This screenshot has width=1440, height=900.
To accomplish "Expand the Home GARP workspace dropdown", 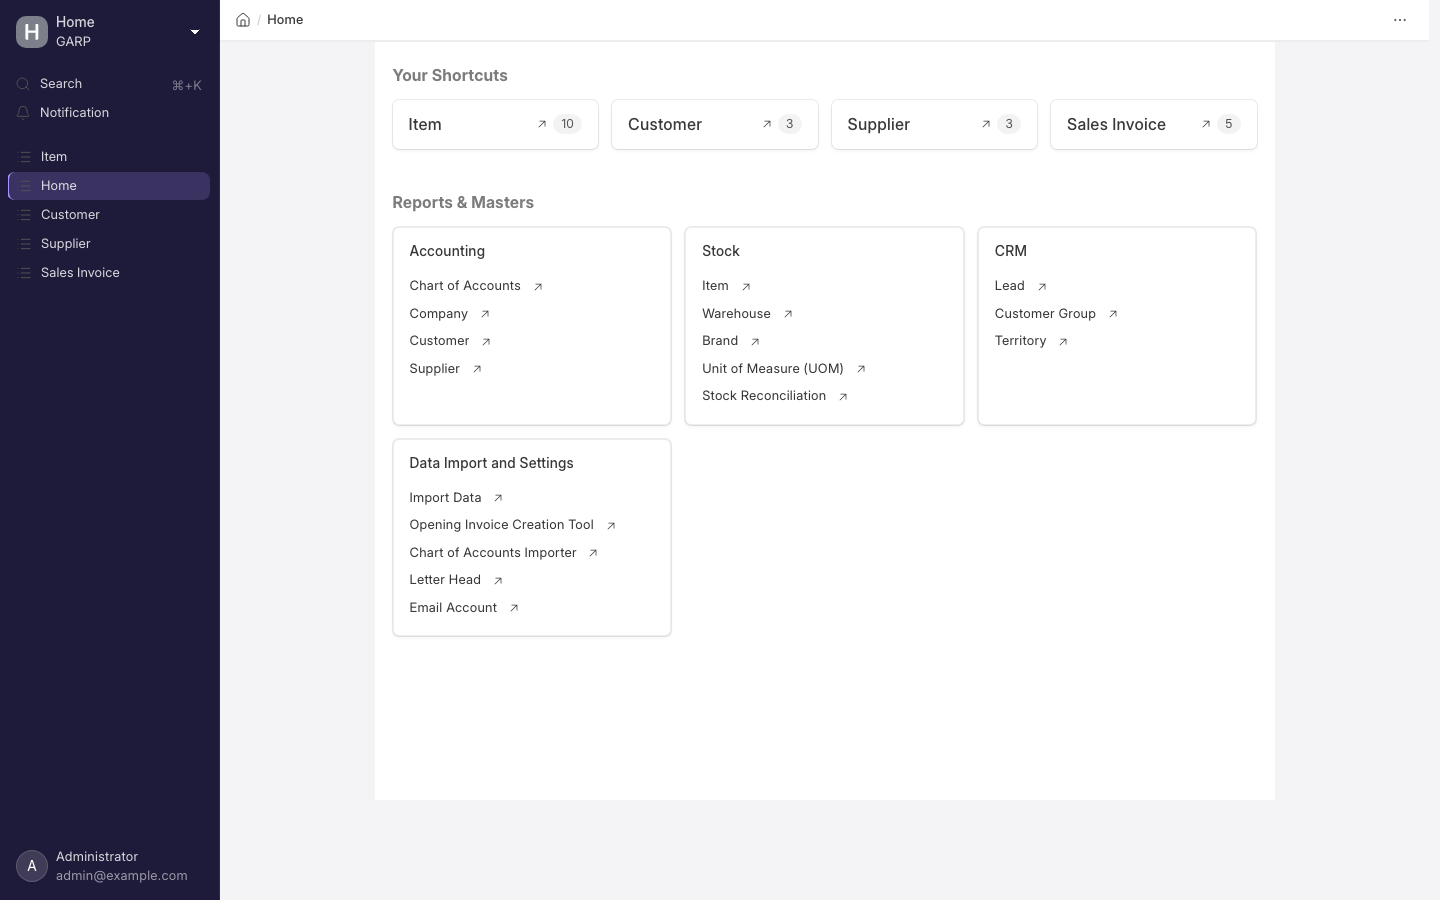I will [x=195, y=32].
